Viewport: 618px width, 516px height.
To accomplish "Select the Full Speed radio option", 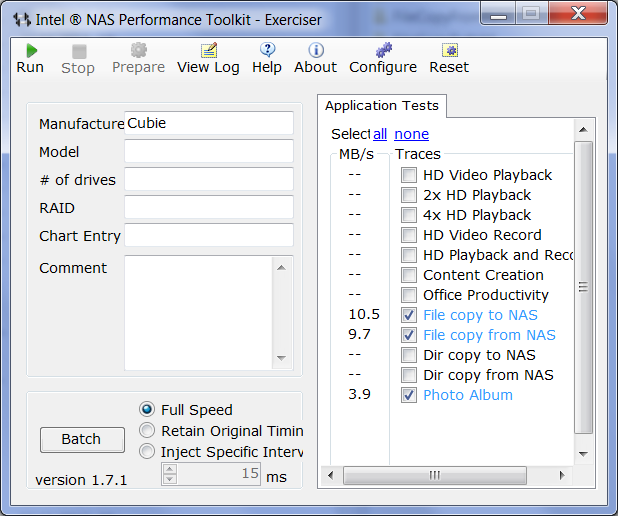I will (x=147, y=410).
